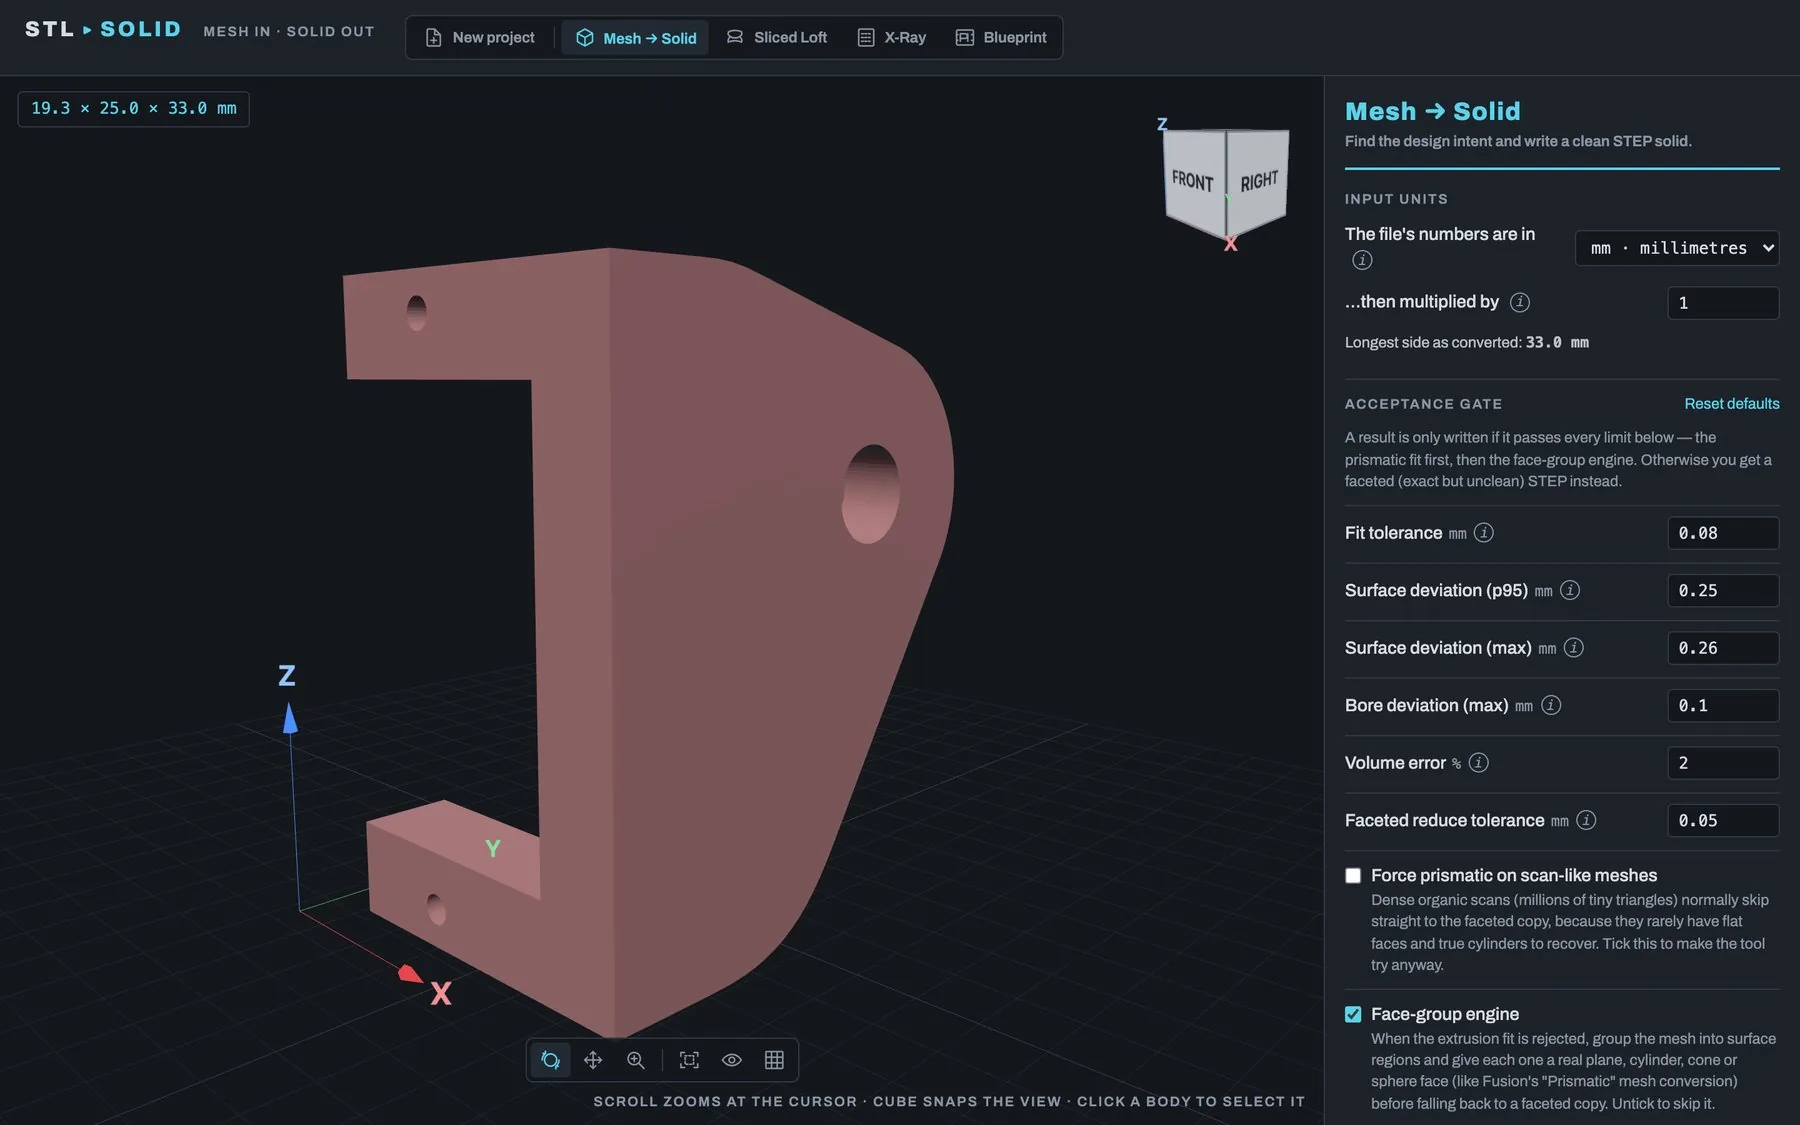Click info icon for Faceted reduce tolerance
This screenshot has width=1800, height=1125.
point(1586,820)
